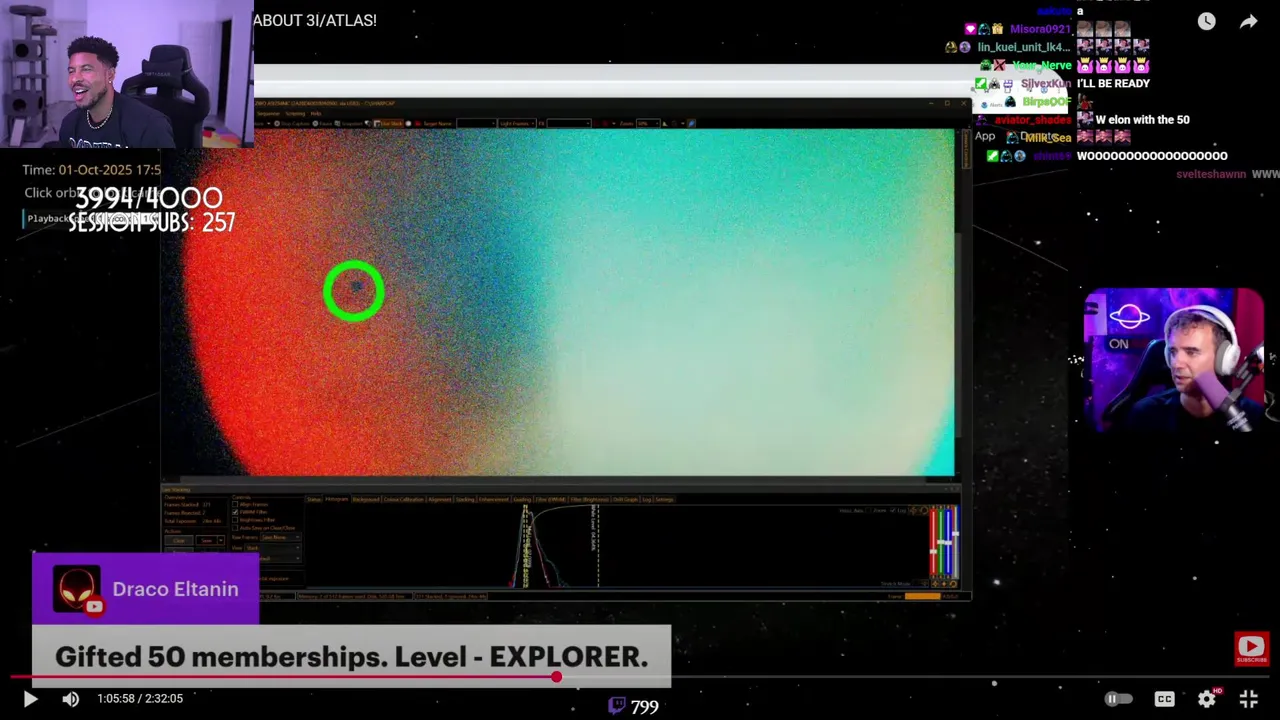This screenshot has width=1280, height=720.
Task: Adjust the blue colour level slider
Action: [948, 542]
